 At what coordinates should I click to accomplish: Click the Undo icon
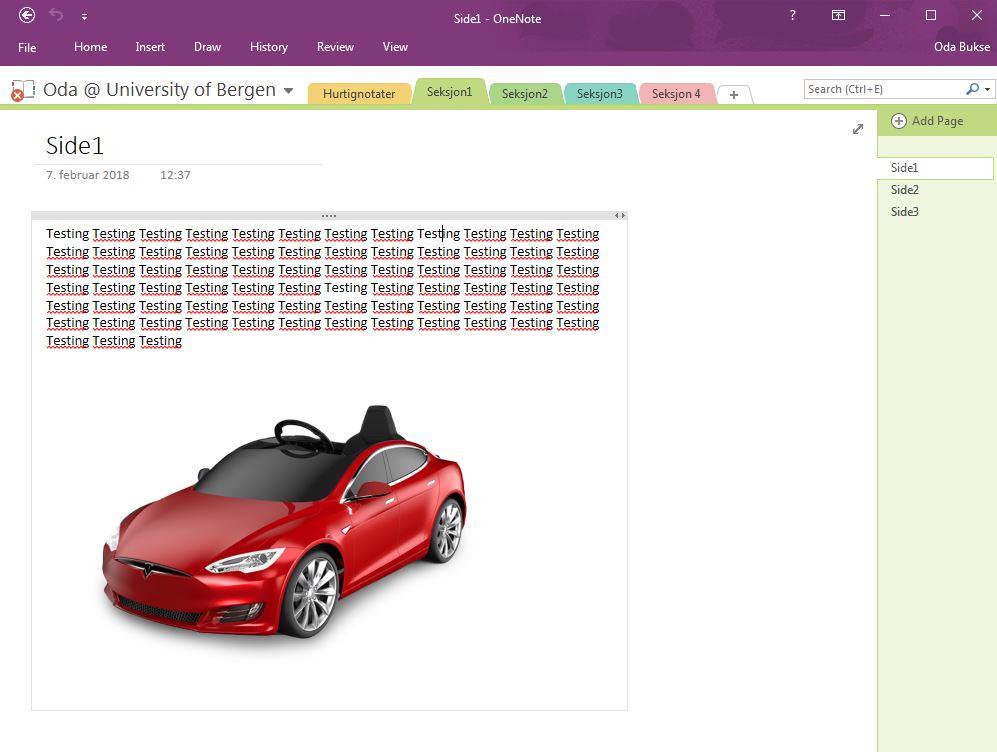56,15
